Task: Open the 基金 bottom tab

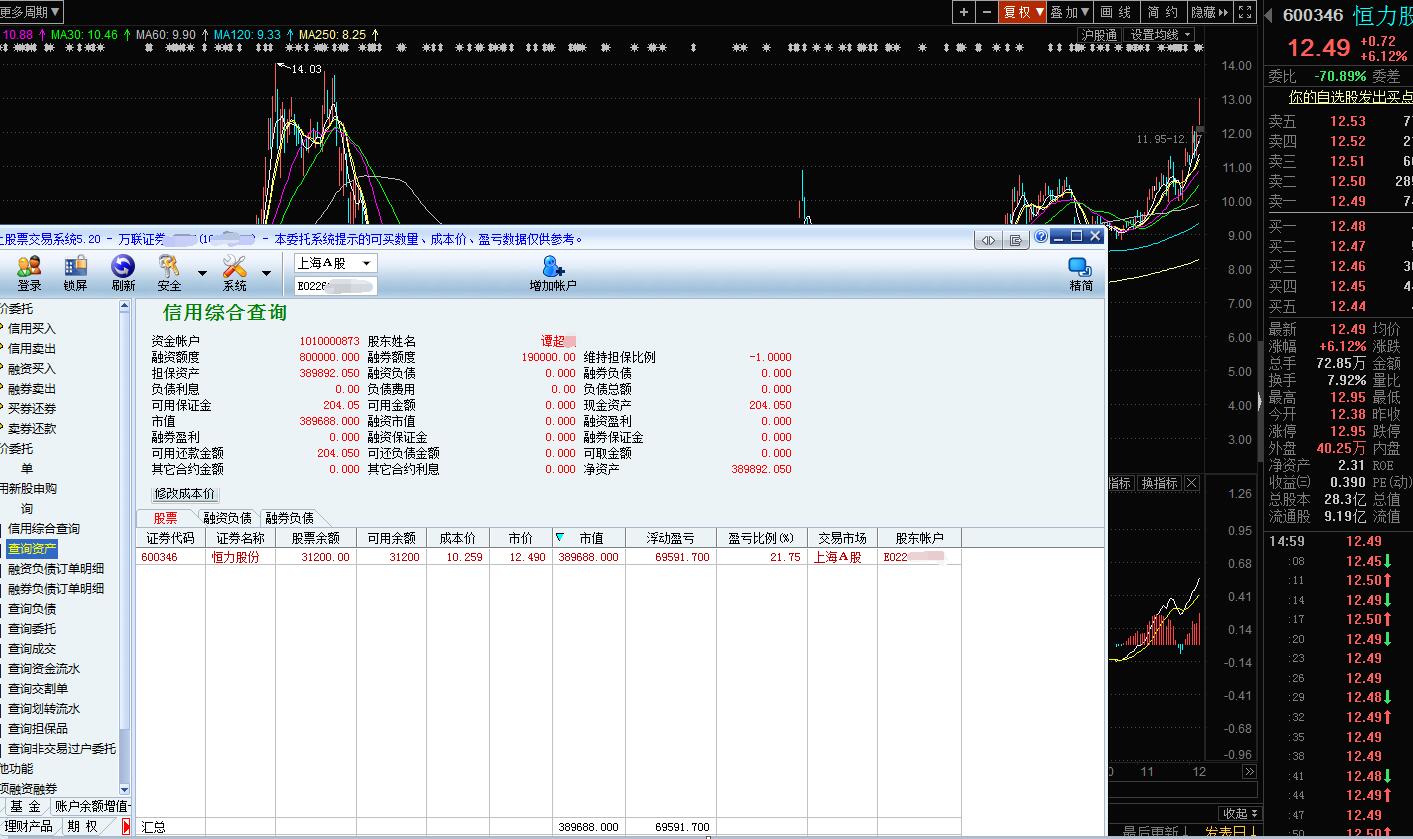Action: pos(26,806)
